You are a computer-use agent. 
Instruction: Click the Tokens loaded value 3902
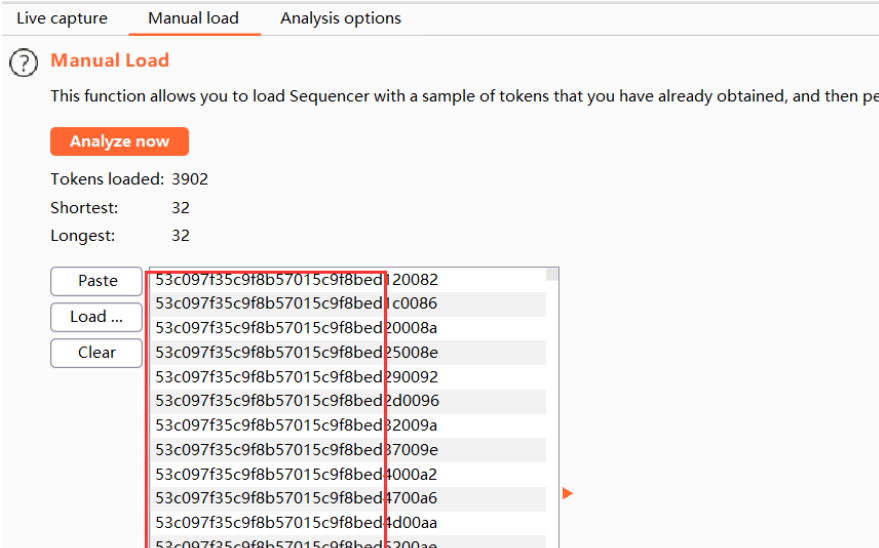point(189,179)
